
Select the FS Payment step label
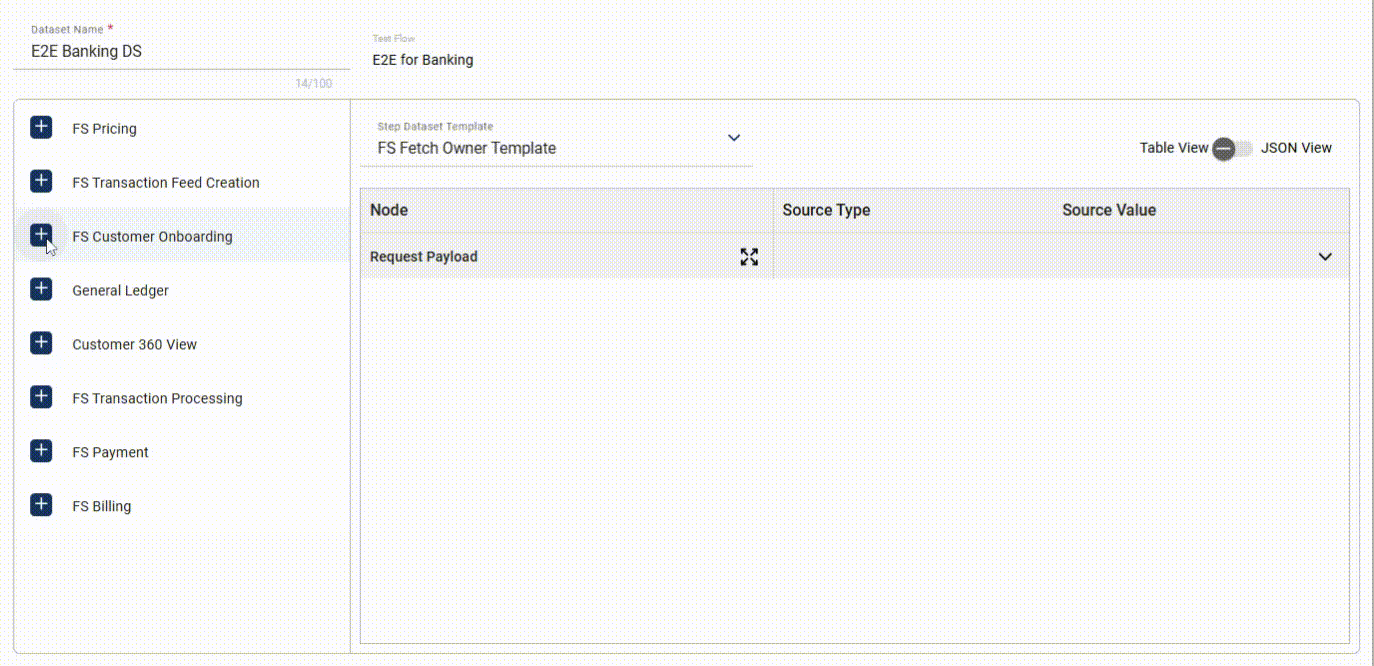(x=110, y=453)
